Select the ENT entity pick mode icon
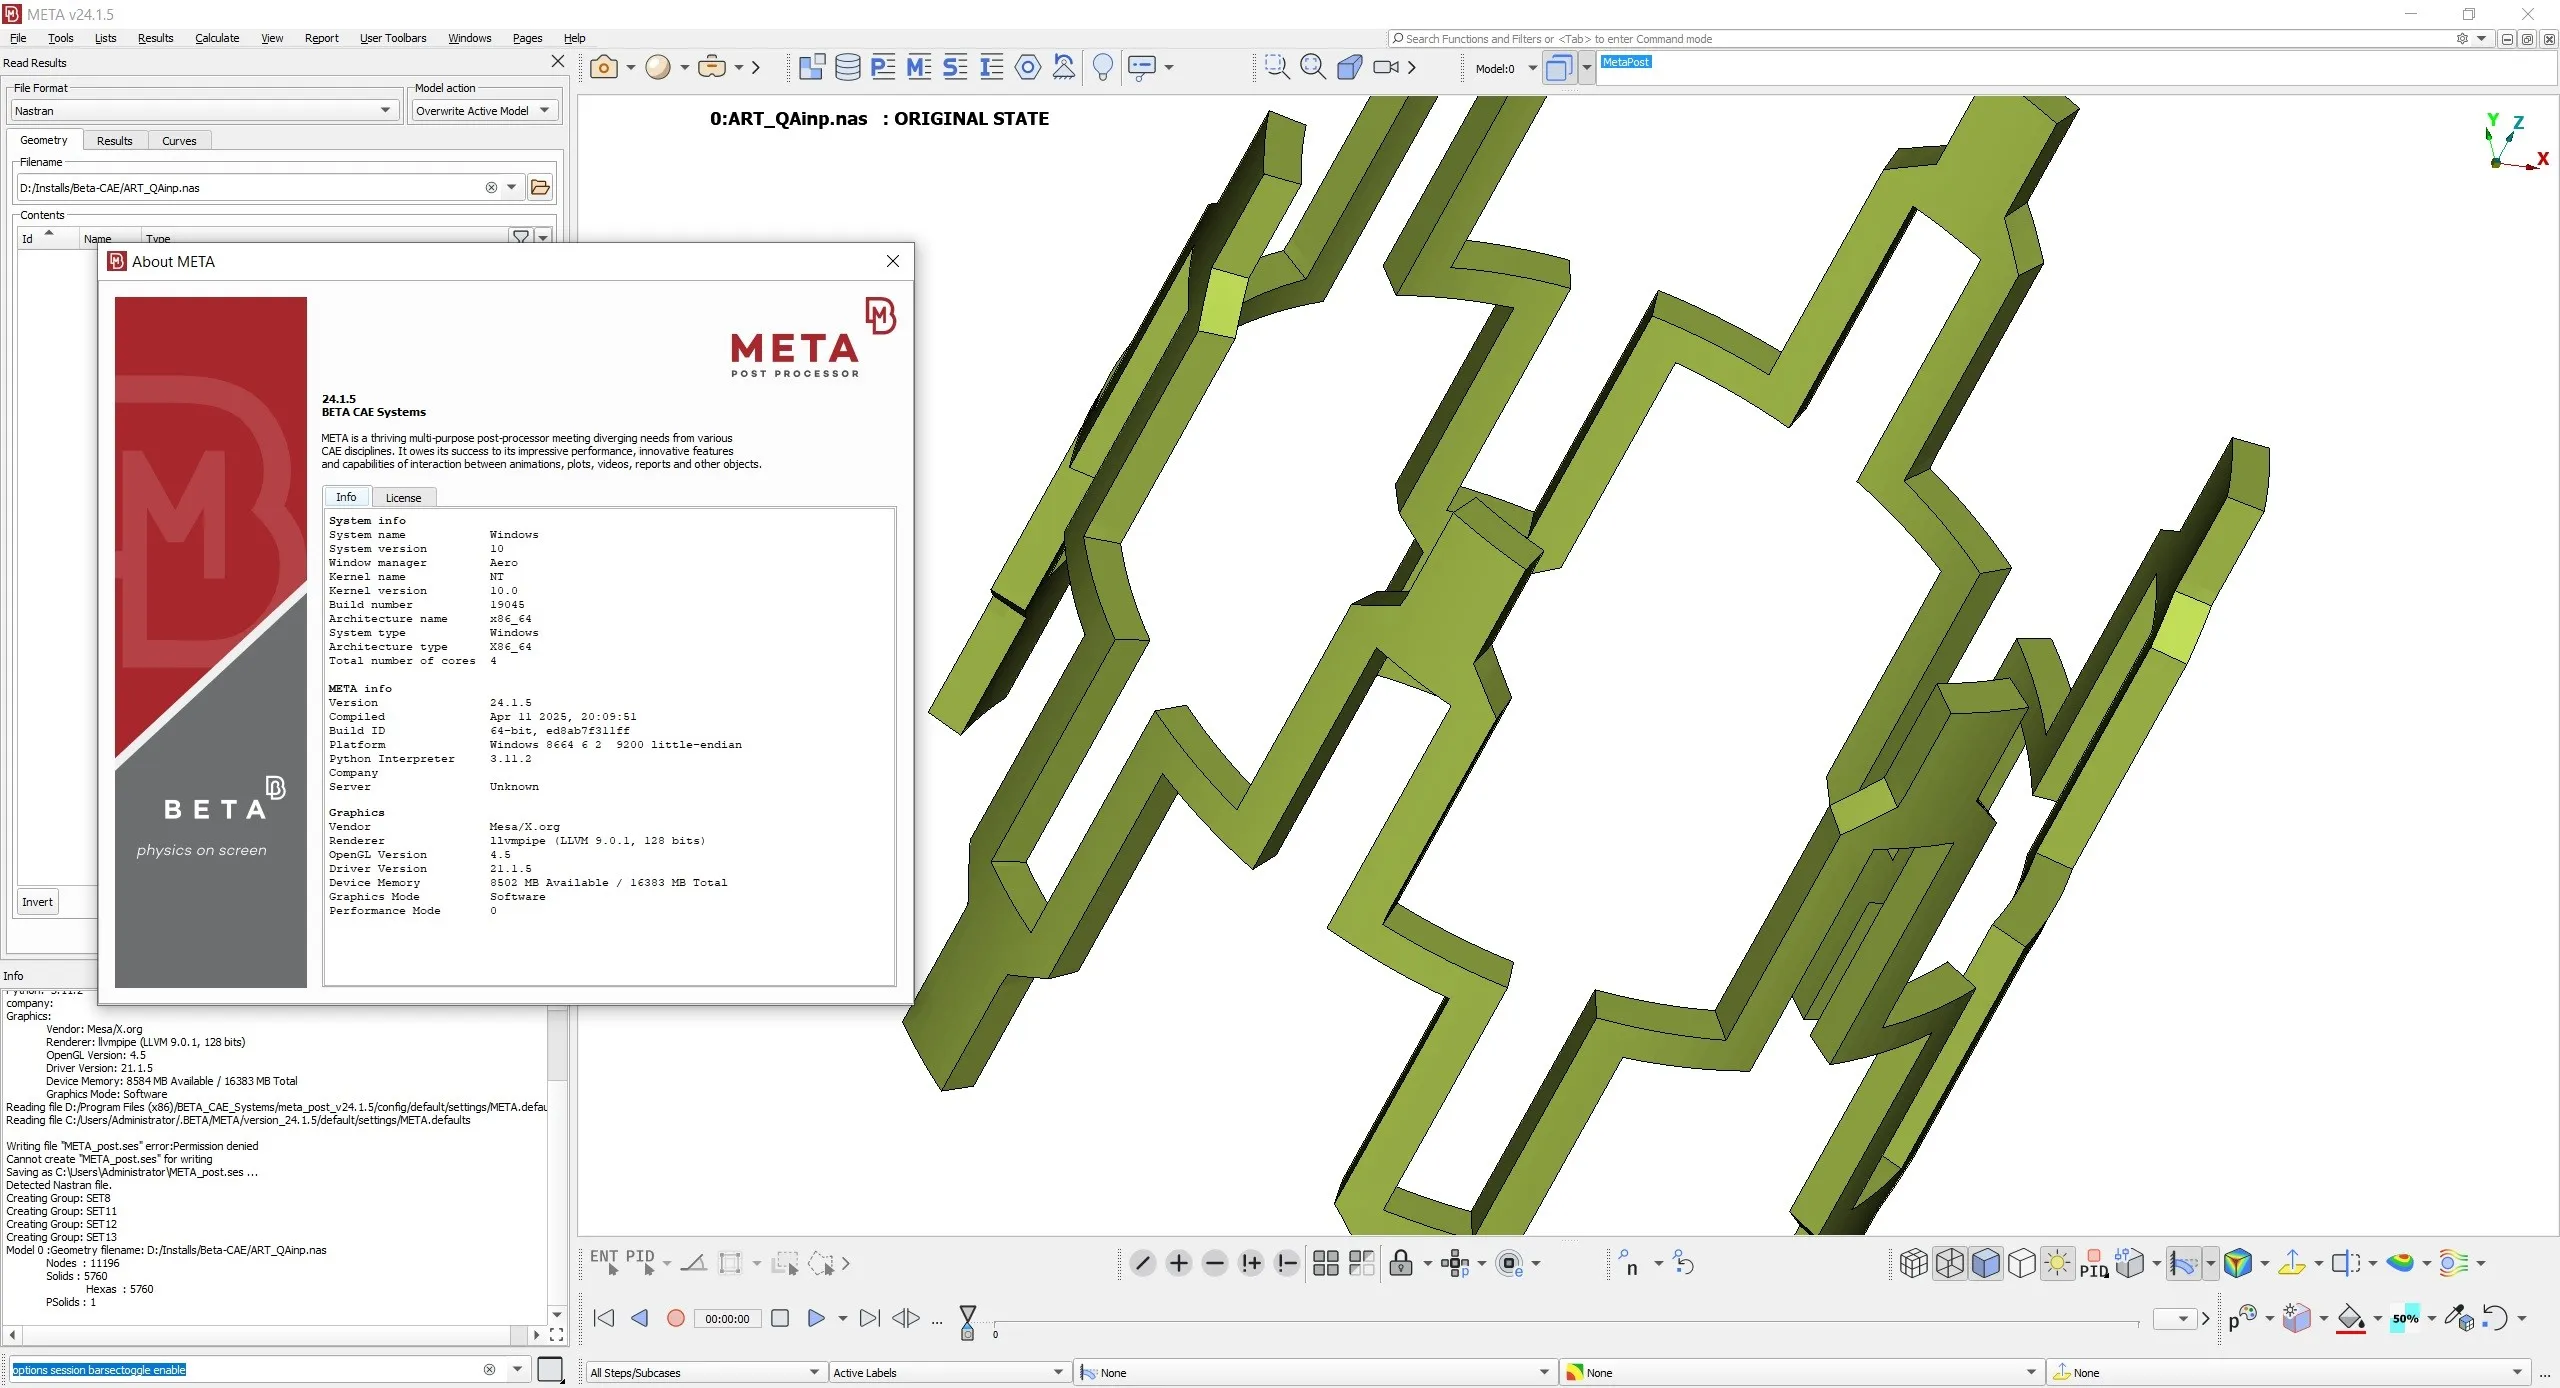This screenshot has width=2560, height=1388. point(605,1262)
